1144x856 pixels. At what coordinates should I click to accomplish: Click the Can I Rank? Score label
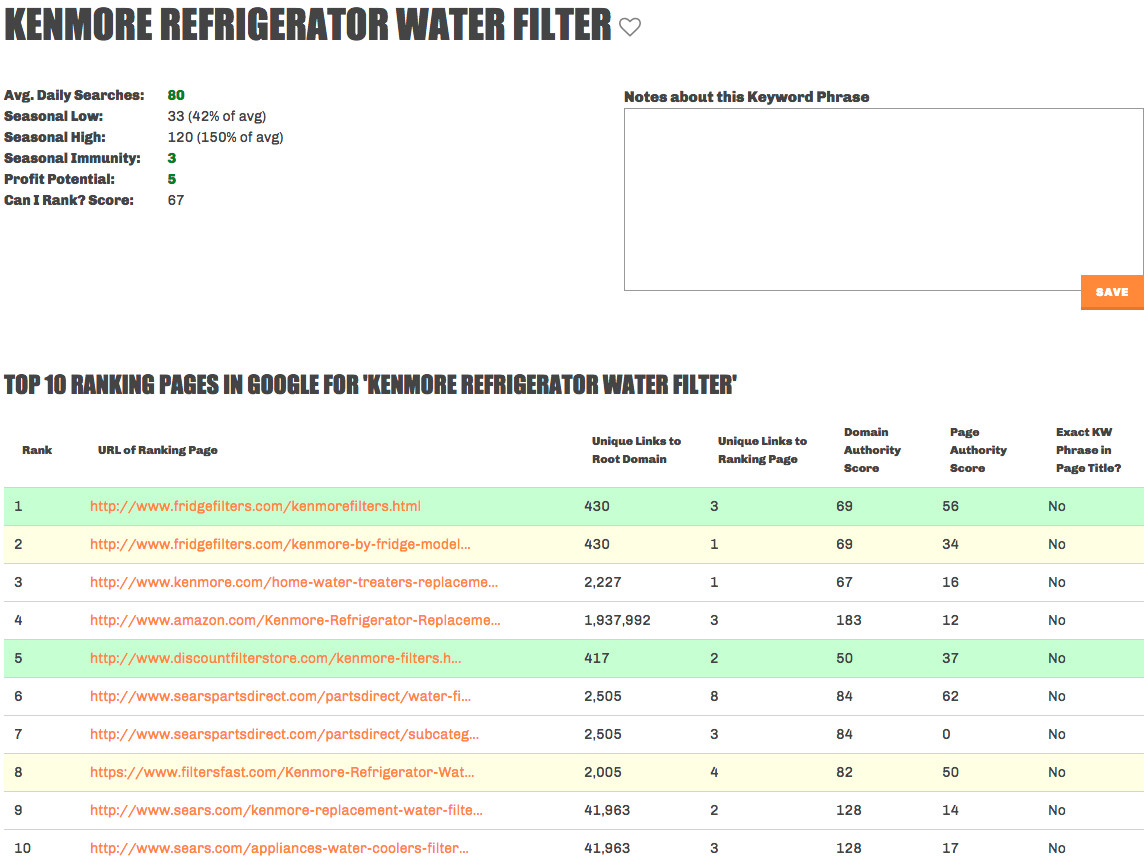pos(69,201)
